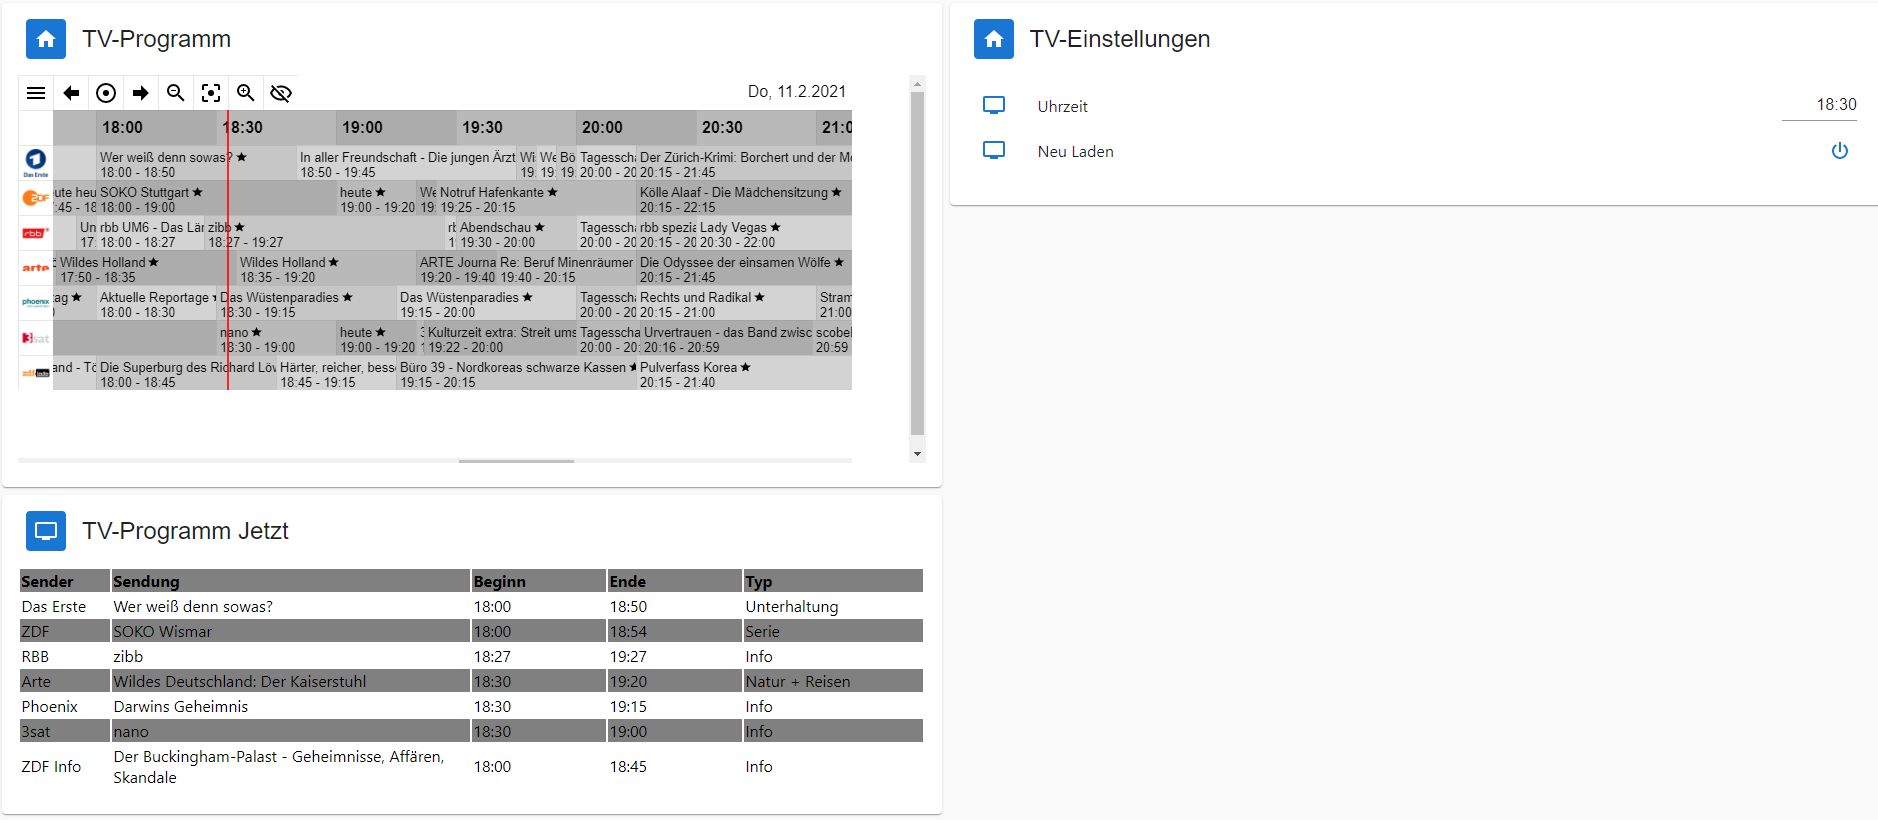The width and height of the screenshot is (1878, 820).
Task: Open 'Der Zürich-Krimi' program entry
Action: (x=745, y=164)
